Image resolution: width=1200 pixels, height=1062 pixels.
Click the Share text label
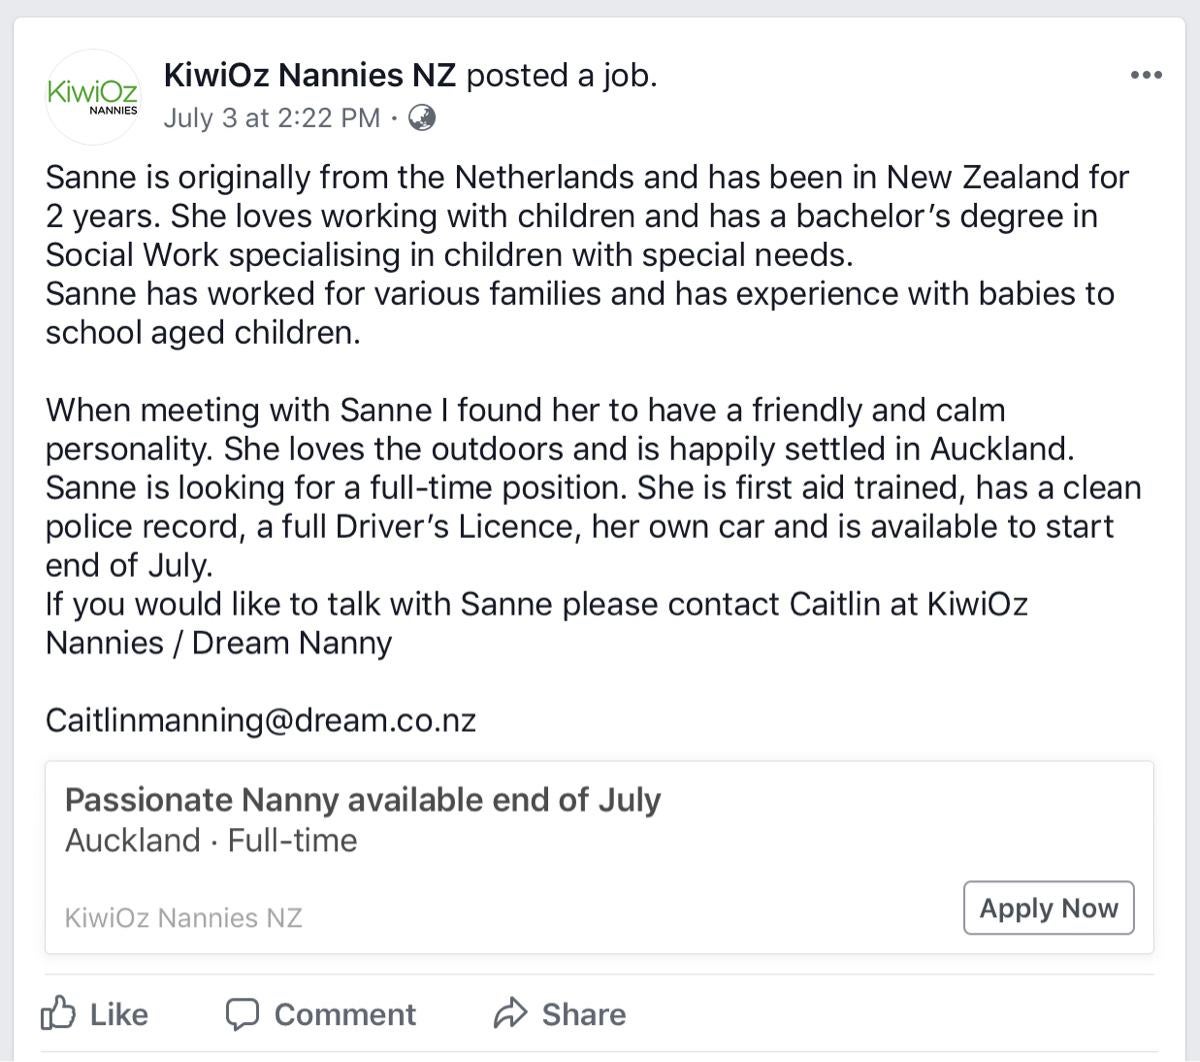(584, 1014)
